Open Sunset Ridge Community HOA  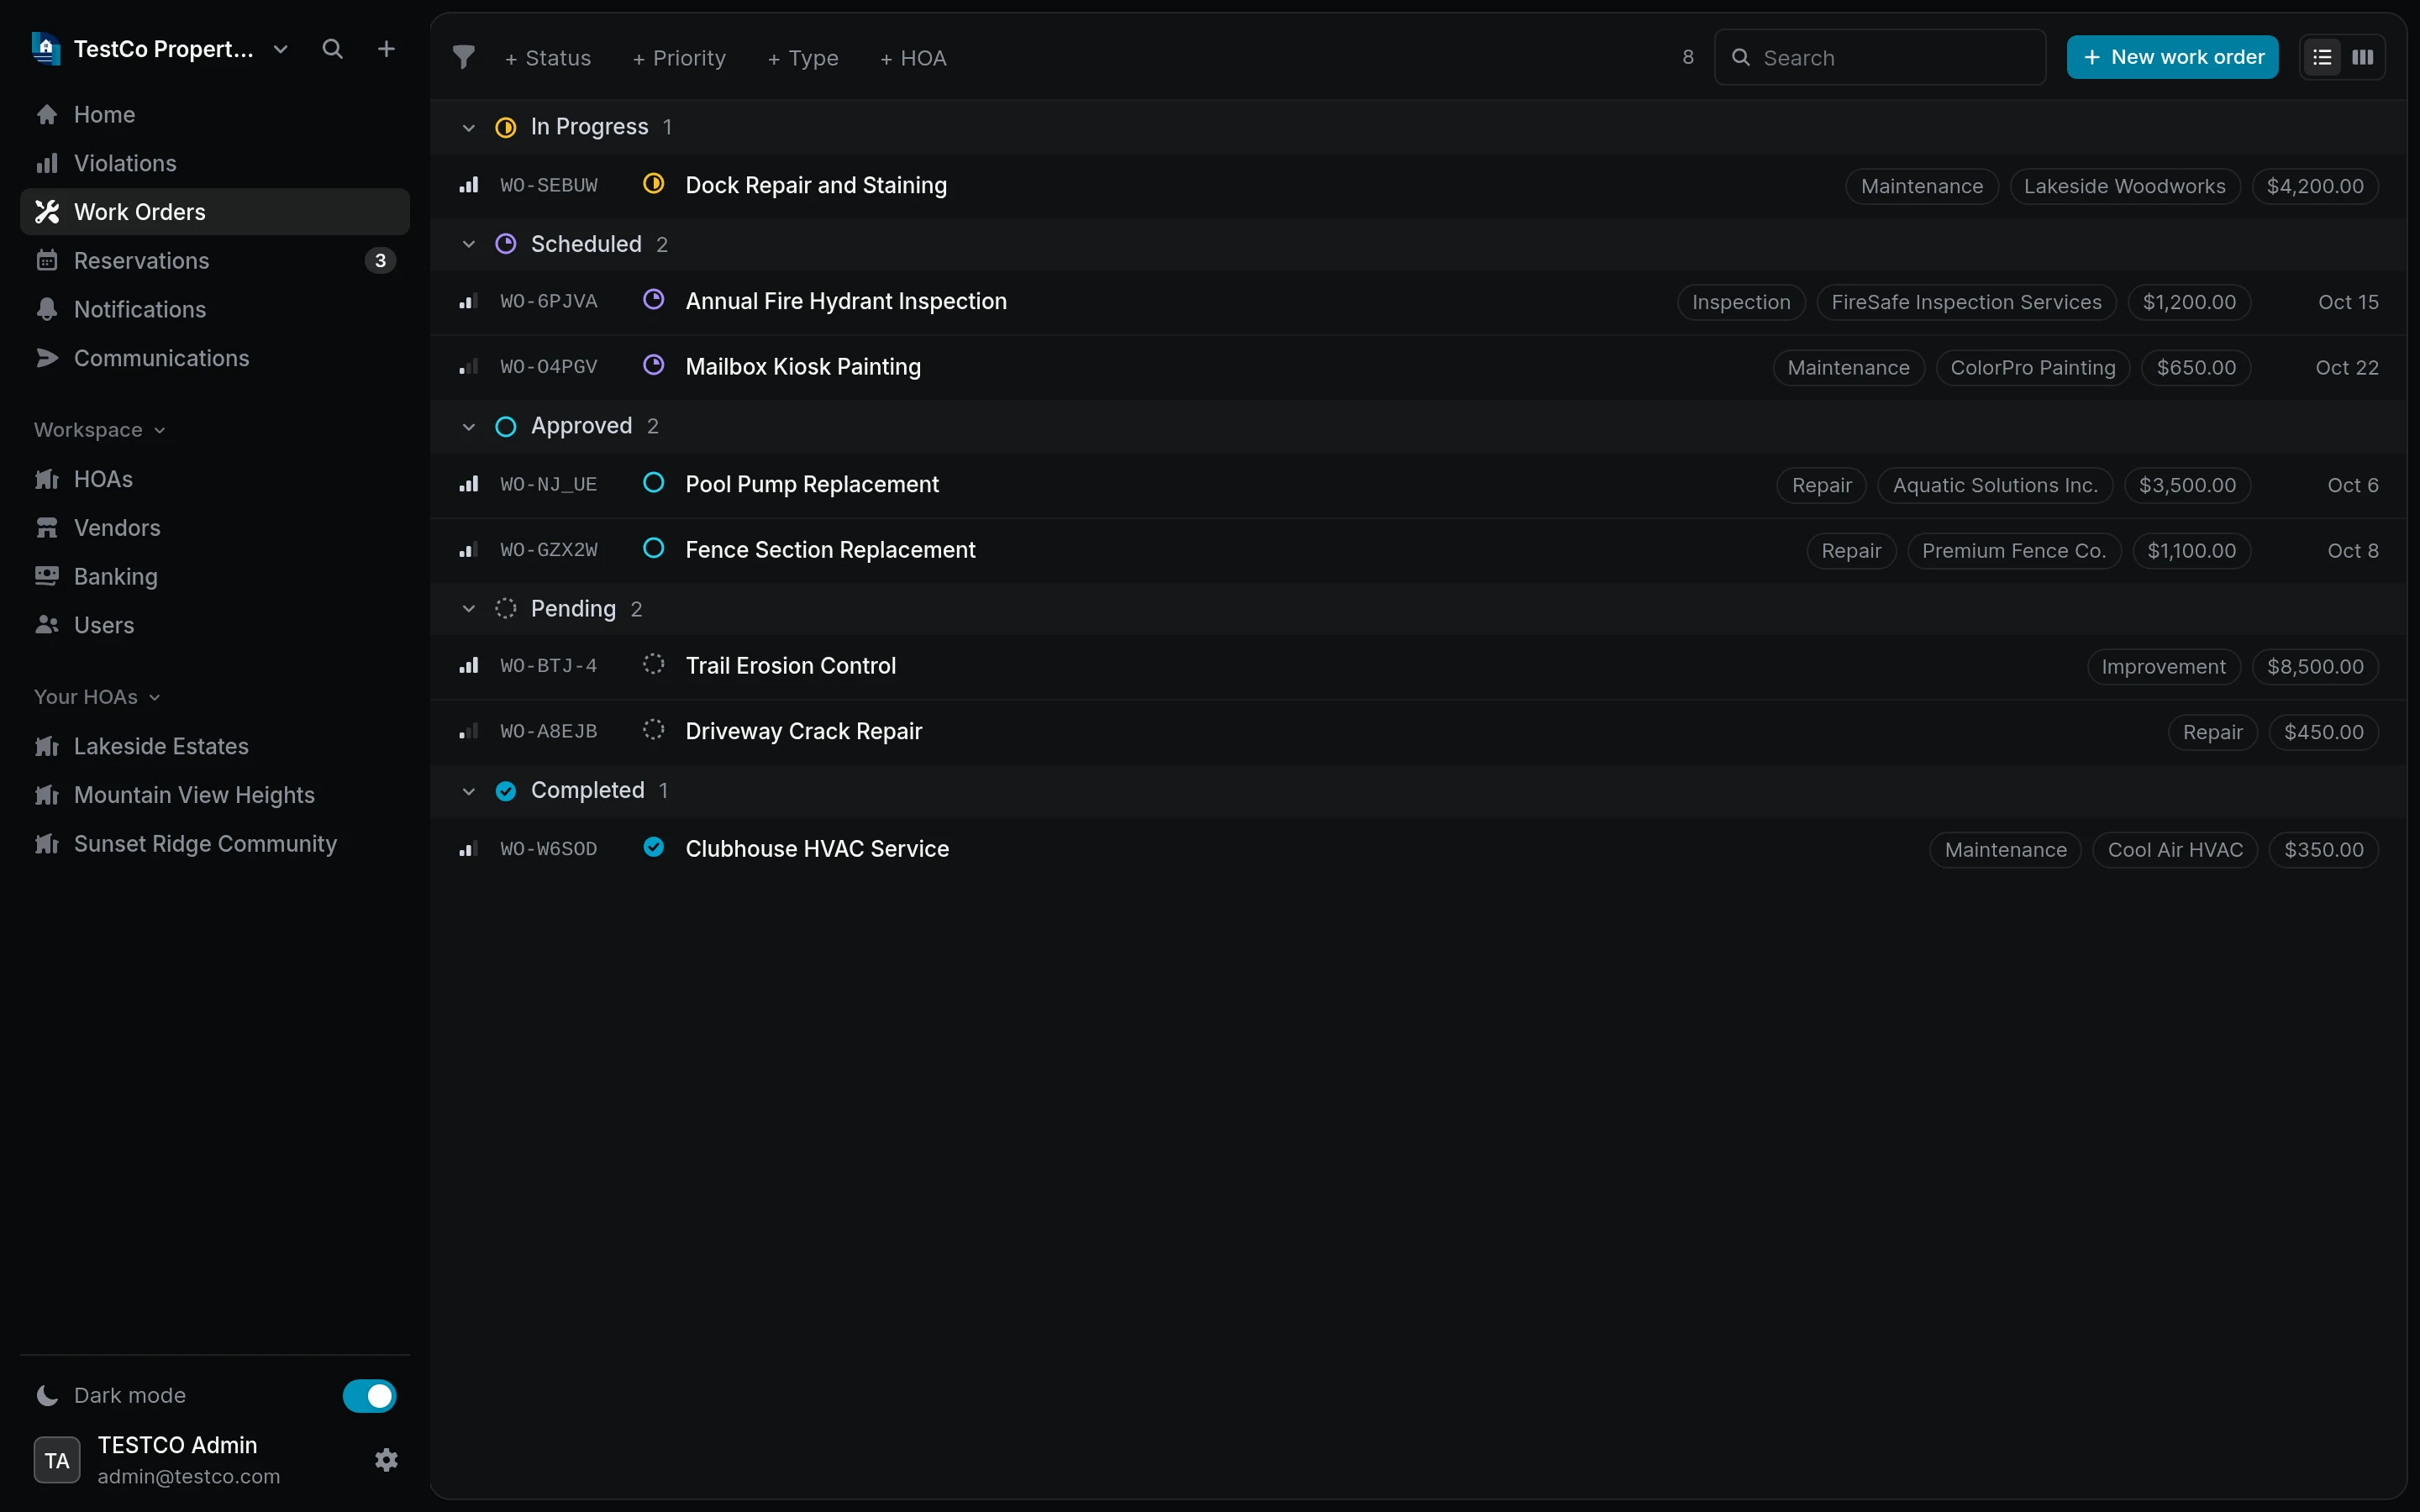(x=215, y=843)
